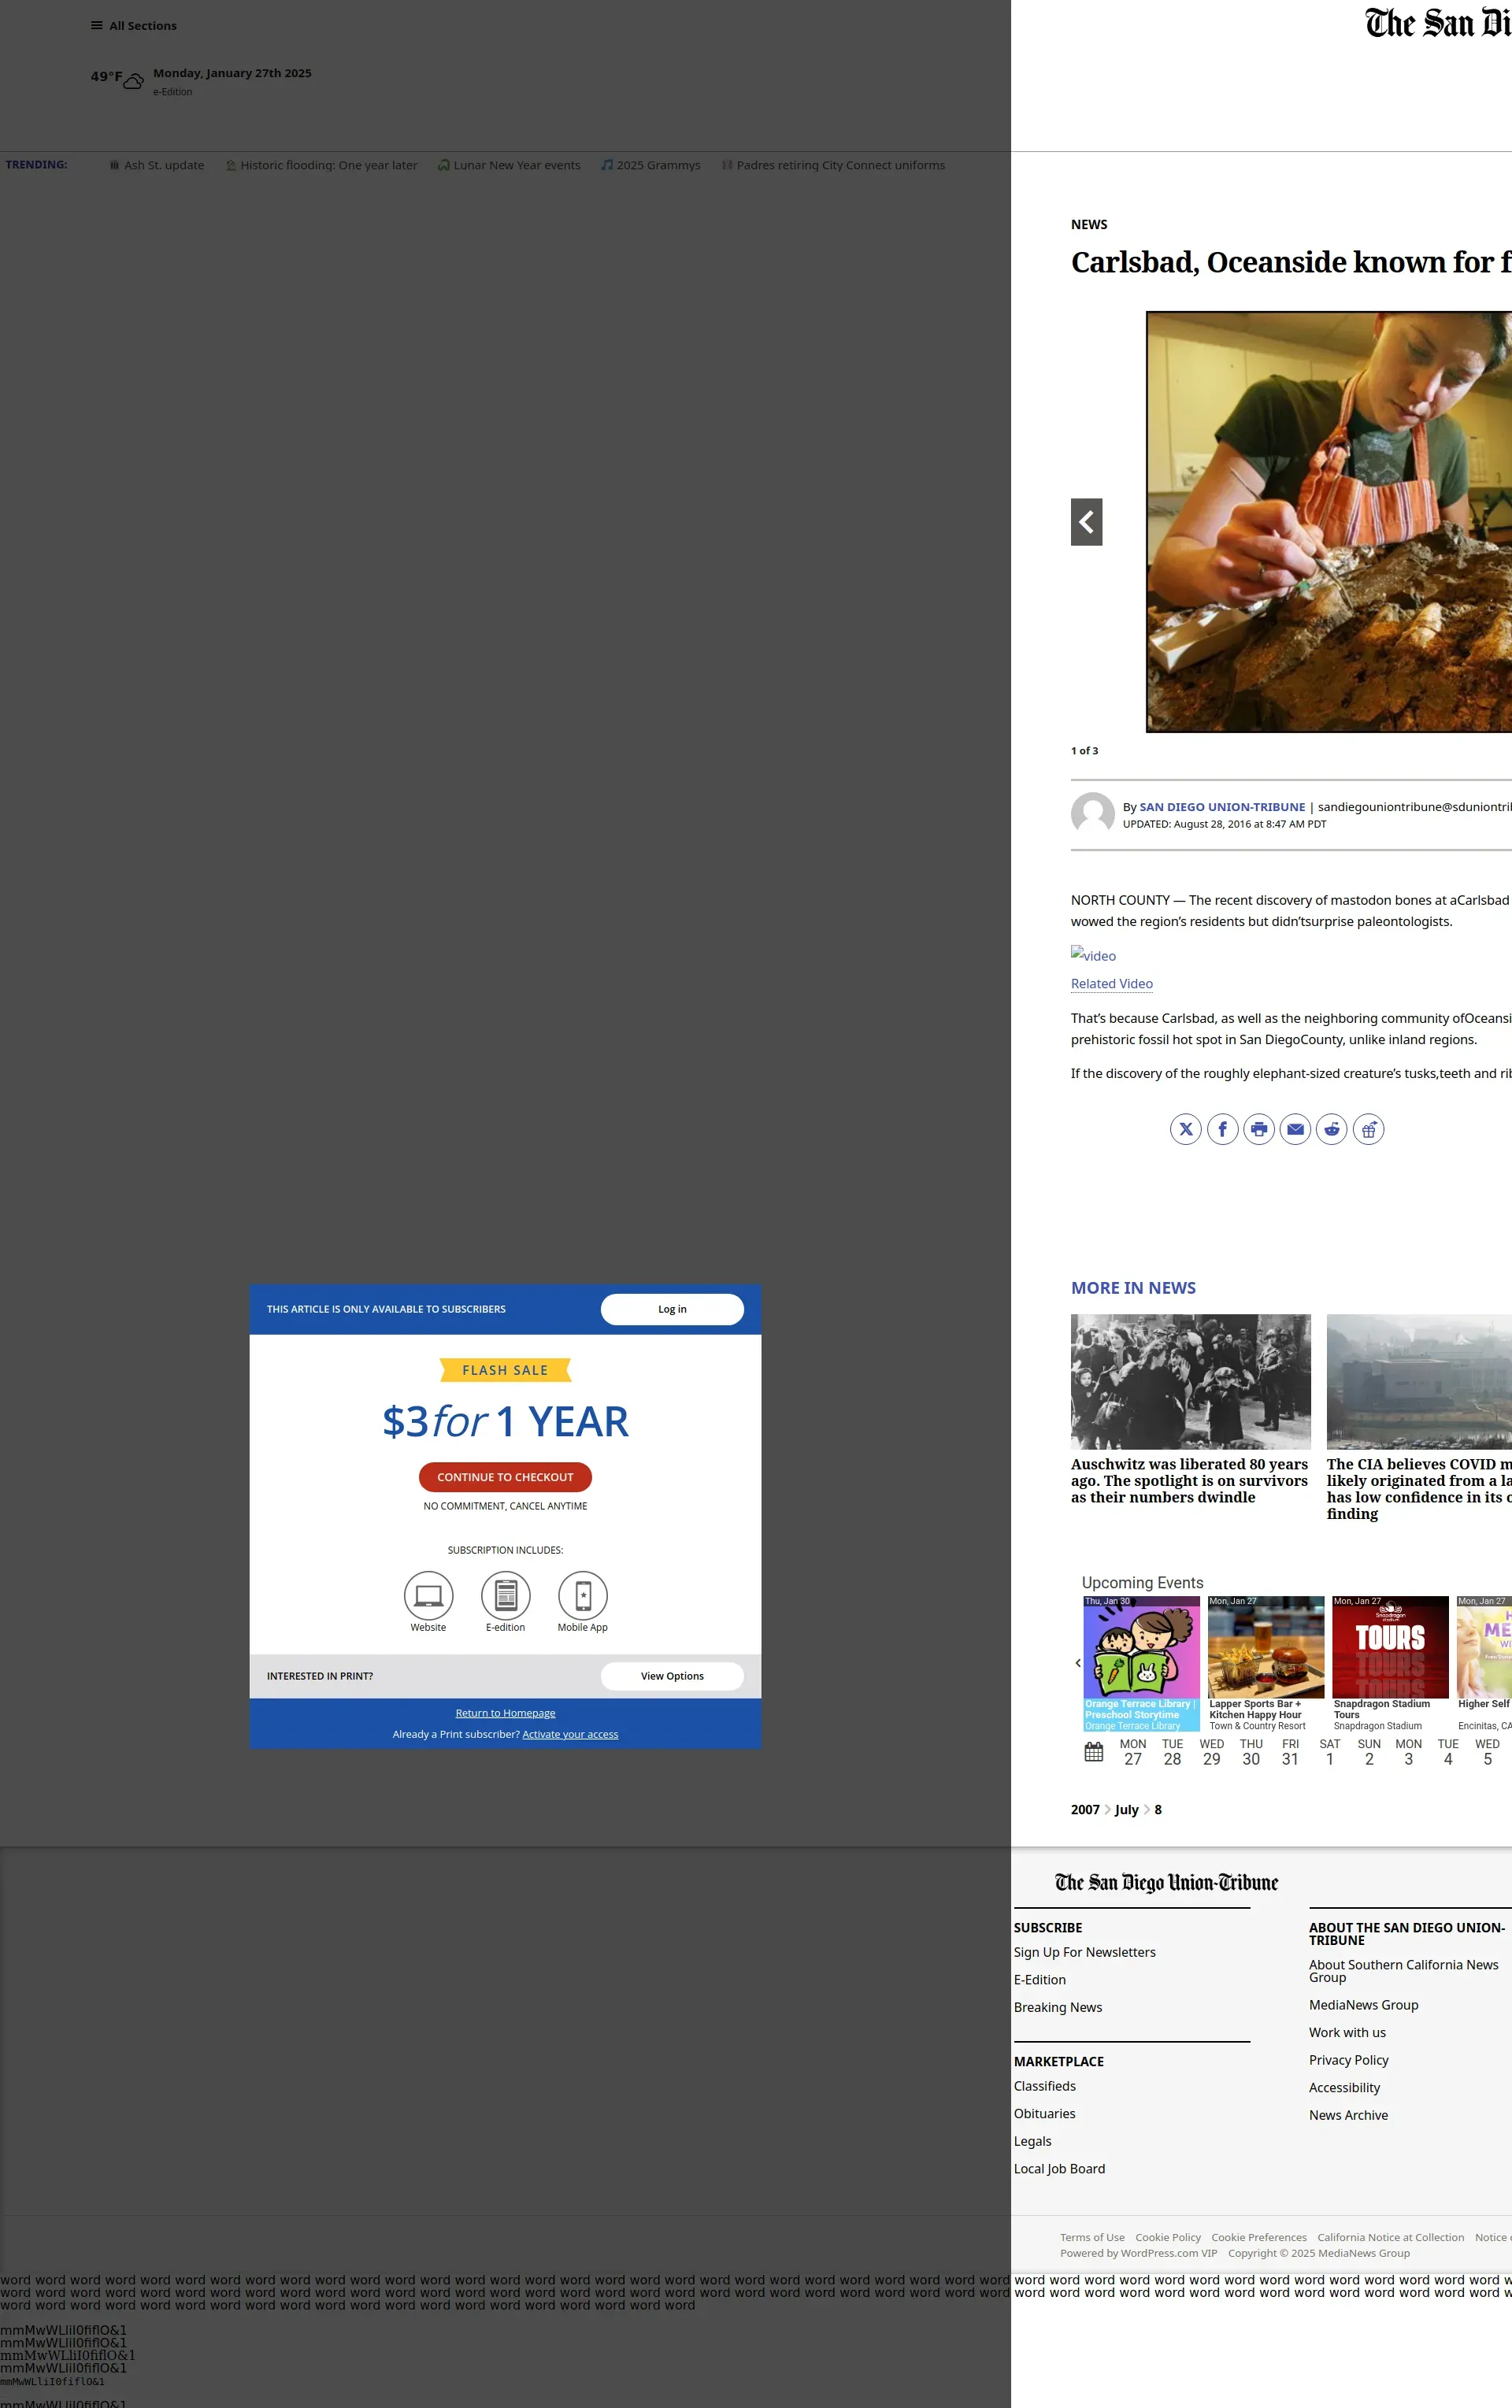
Task: Click 2007 archive breadcrumb
Action: [1085, 1810]
